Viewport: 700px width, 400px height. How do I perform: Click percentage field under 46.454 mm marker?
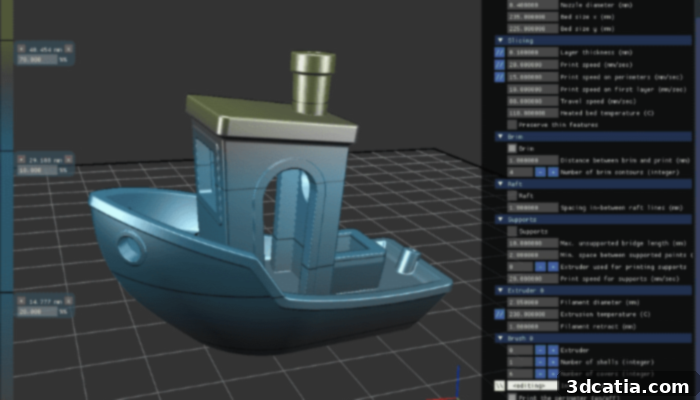[38, 59]
